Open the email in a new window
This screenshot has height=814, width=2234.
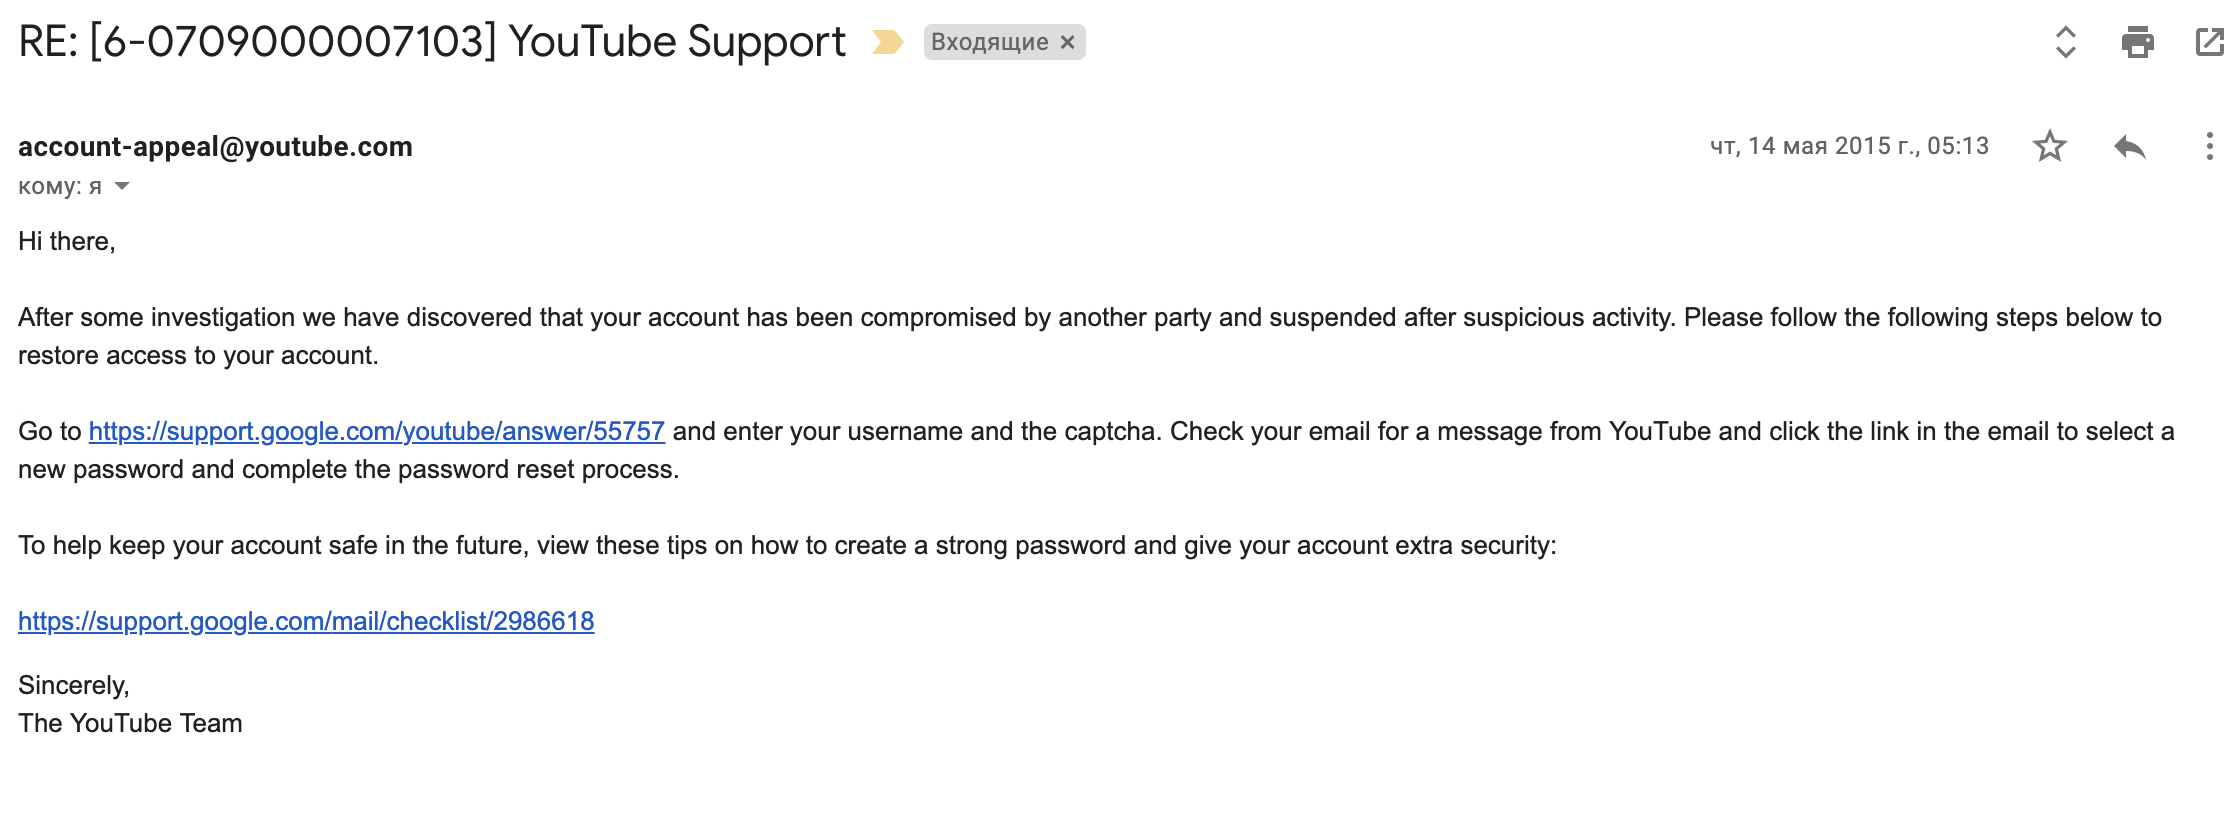tap(2208, 42)
